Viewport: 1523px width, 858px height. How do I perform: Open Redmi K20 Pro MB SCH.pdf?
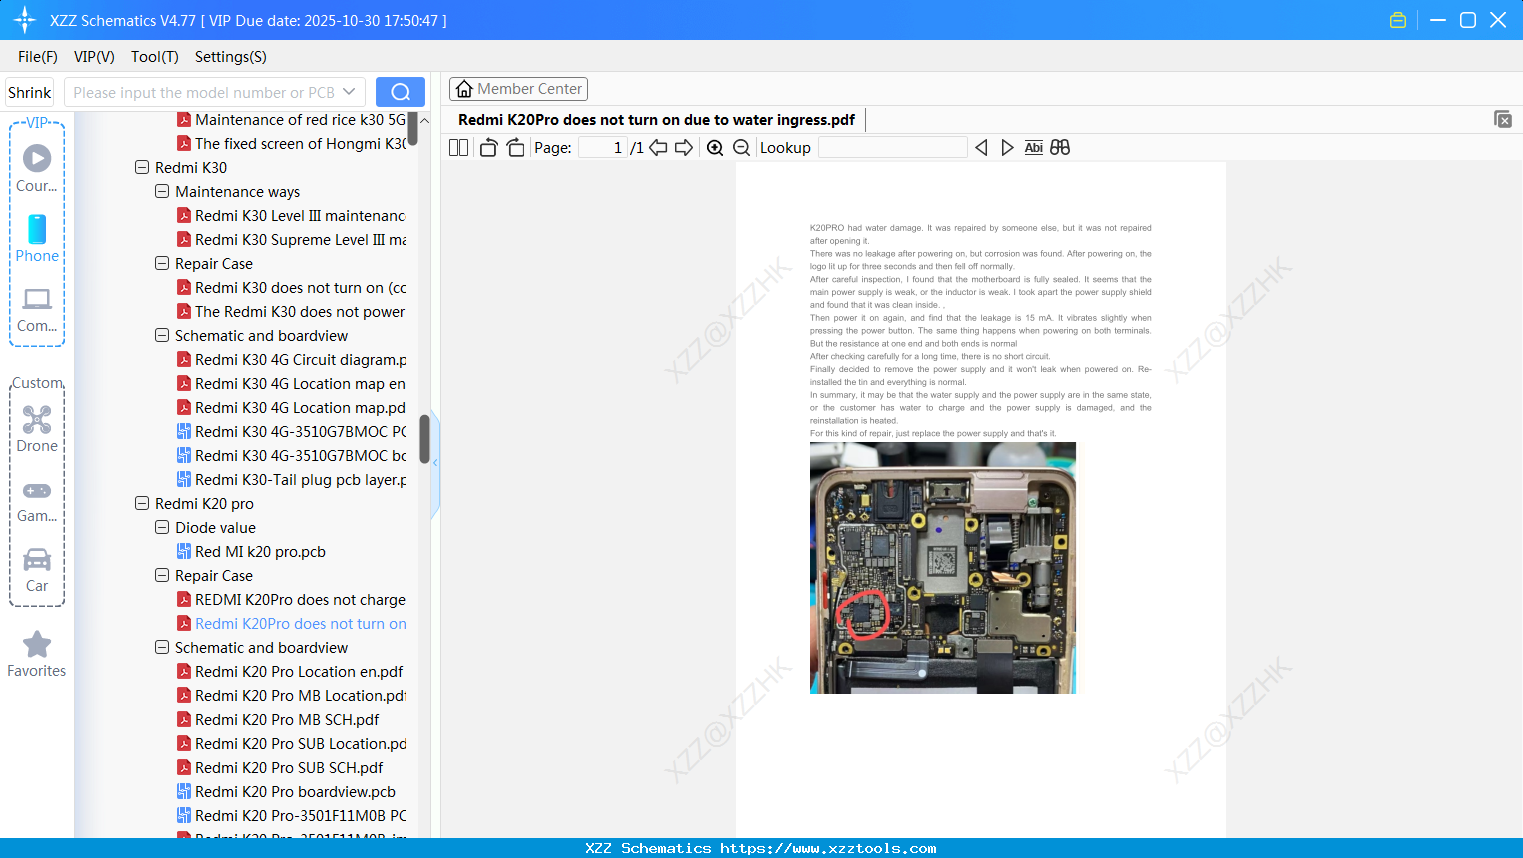[x=278, y=720]
